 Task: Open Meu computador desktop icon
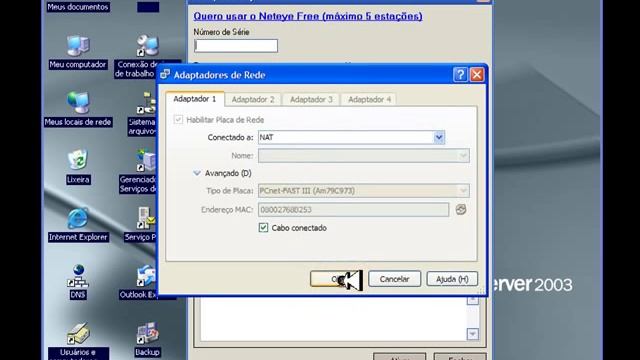pyautogui.click(x=78, y=46)
